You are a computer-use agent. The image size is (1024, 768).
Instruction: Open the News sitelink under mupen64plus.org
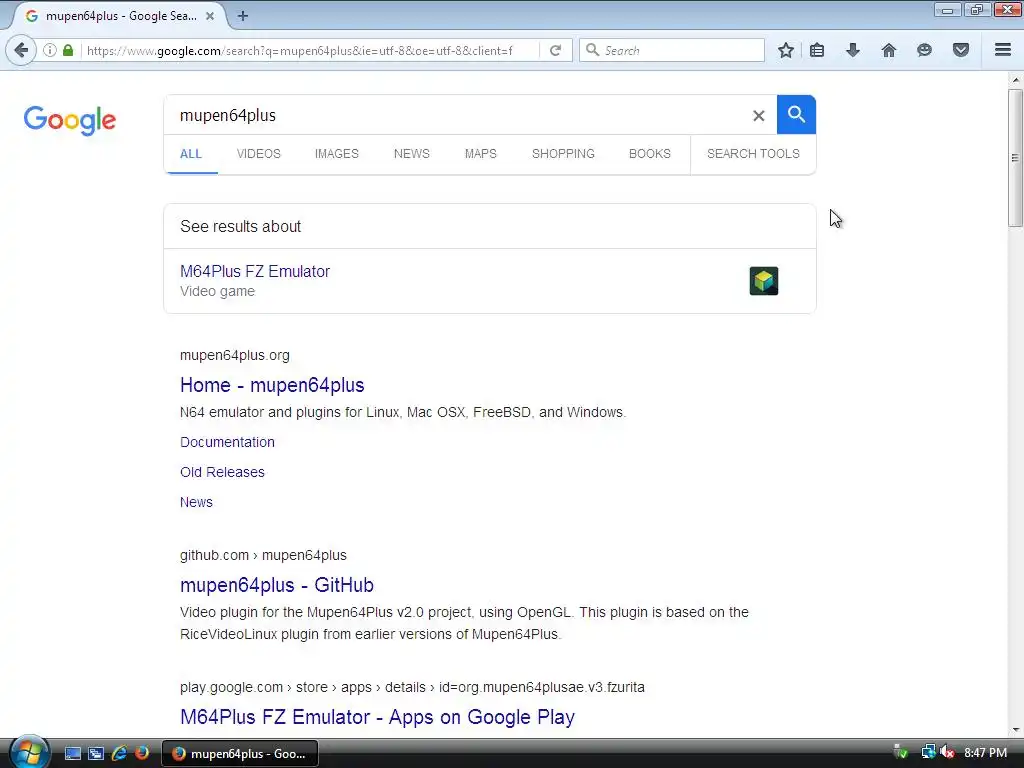pyautogui.click(x=197, y=502)
